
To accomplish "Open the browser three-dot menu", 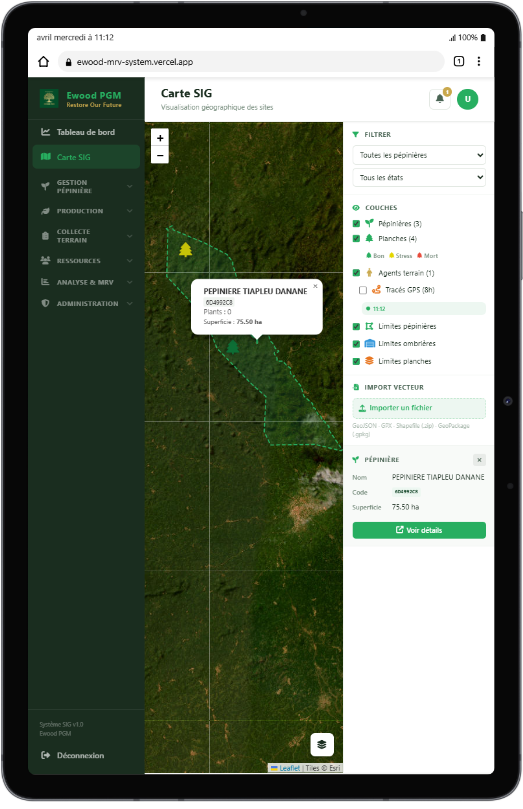I will [x=479, y=61].
